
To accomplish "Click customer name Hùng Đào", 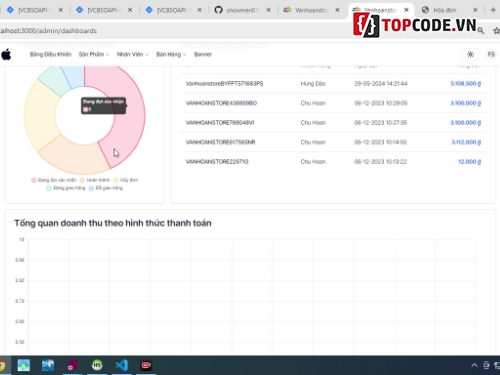I will tap(313, 83).
